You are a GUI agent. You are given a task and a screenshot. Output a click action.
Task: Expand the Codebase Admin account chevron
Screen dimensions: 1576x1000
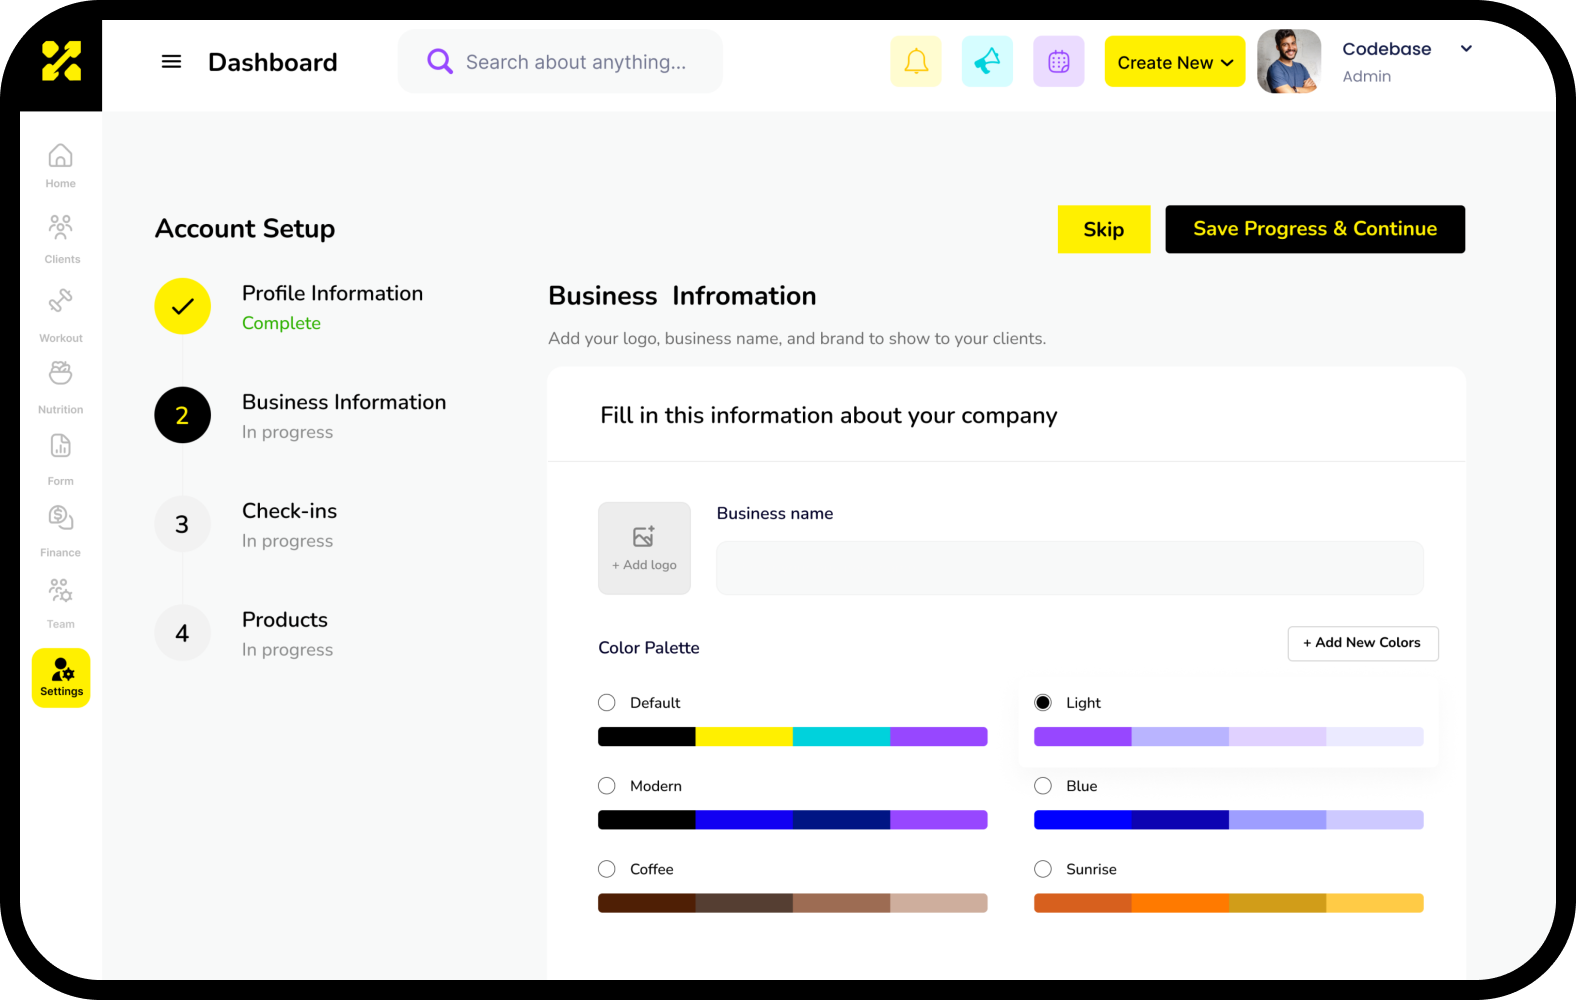click(x=1466, y=49)
